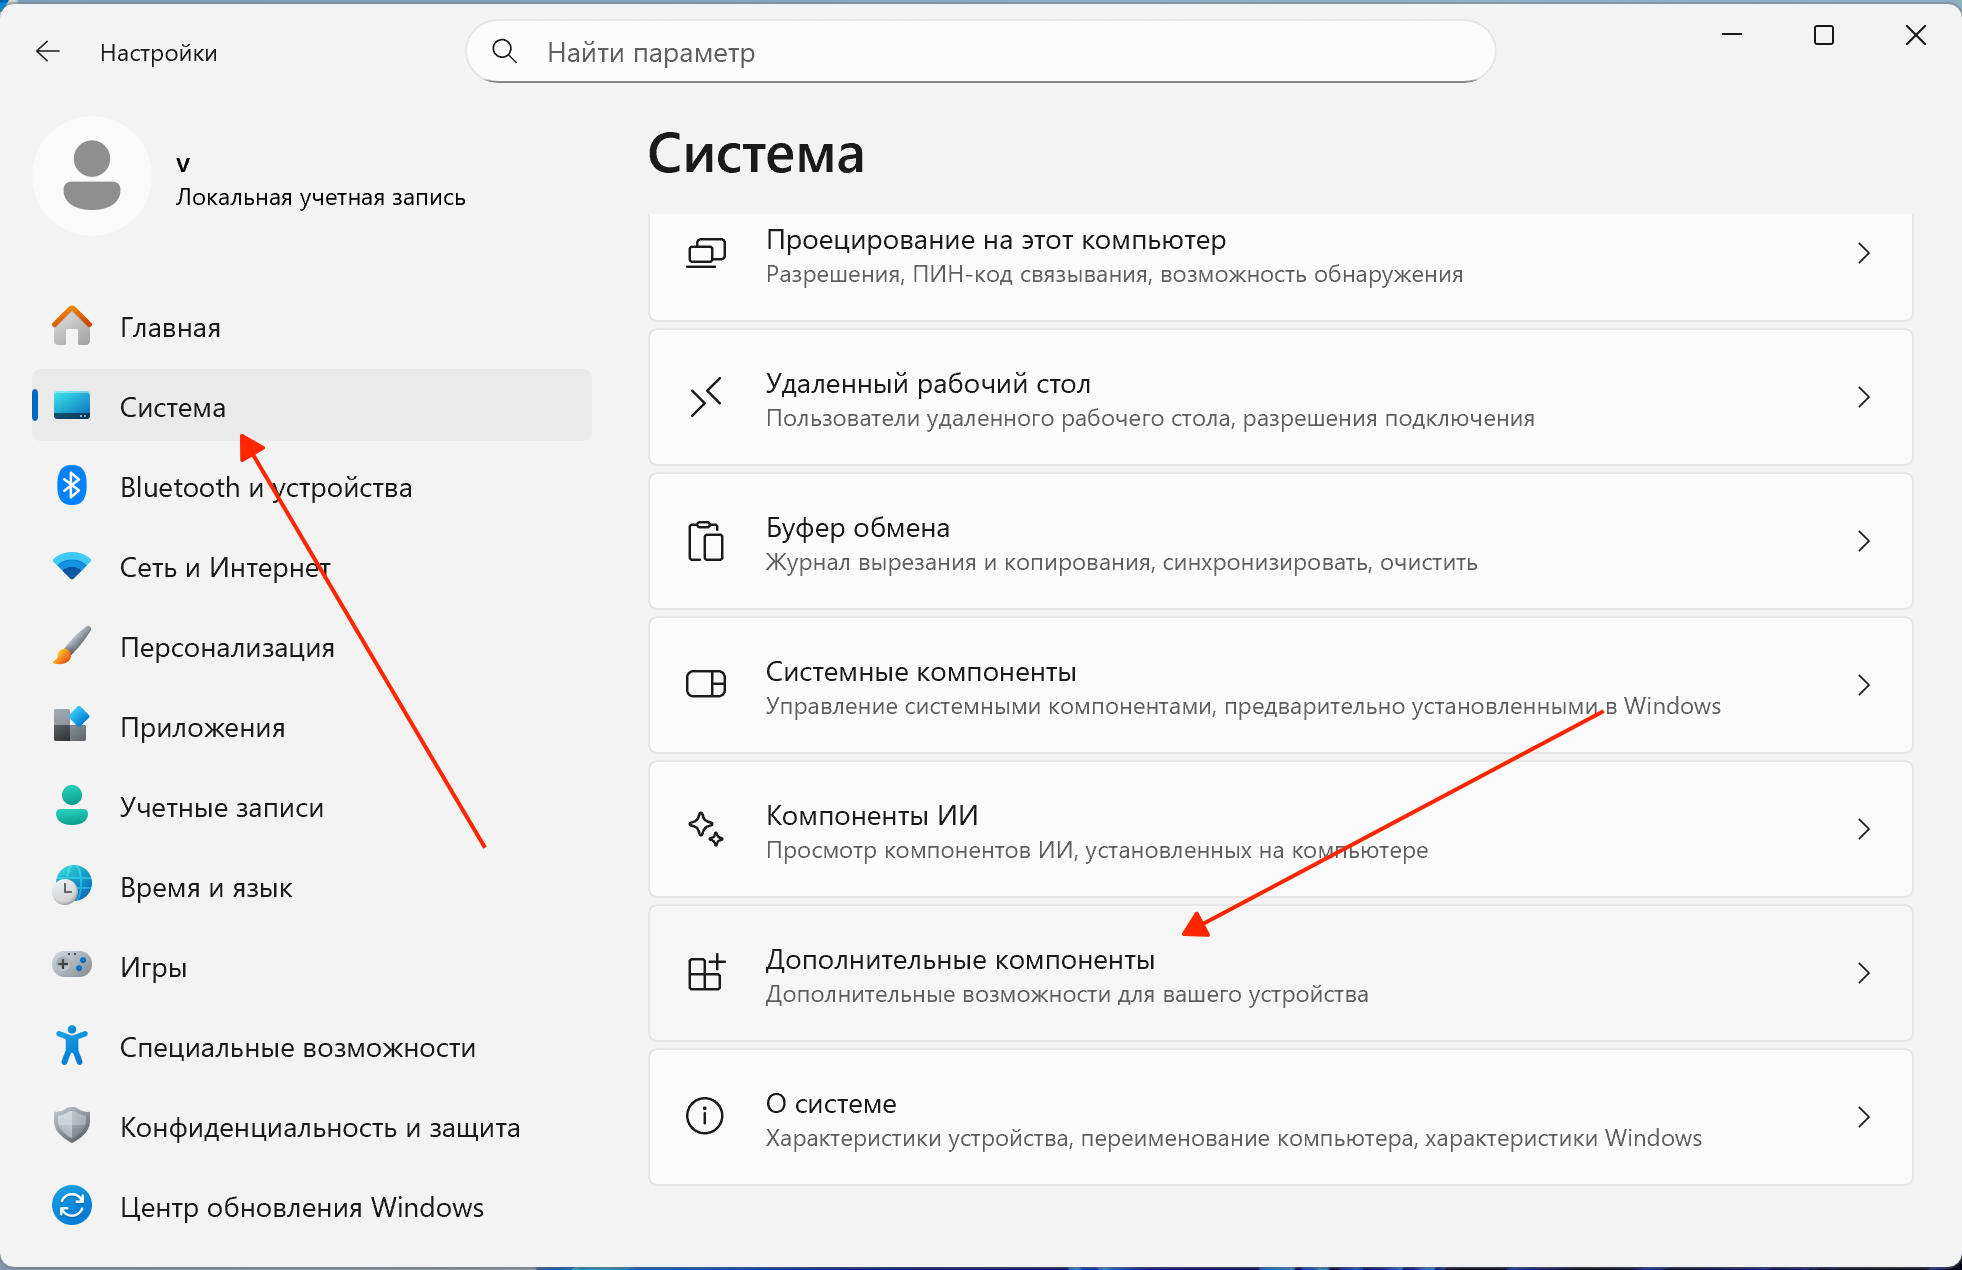The height and width of the screenshot is (1270, 1962).
Task: Click the Учетные записи person icon
Action: (72, 806)
